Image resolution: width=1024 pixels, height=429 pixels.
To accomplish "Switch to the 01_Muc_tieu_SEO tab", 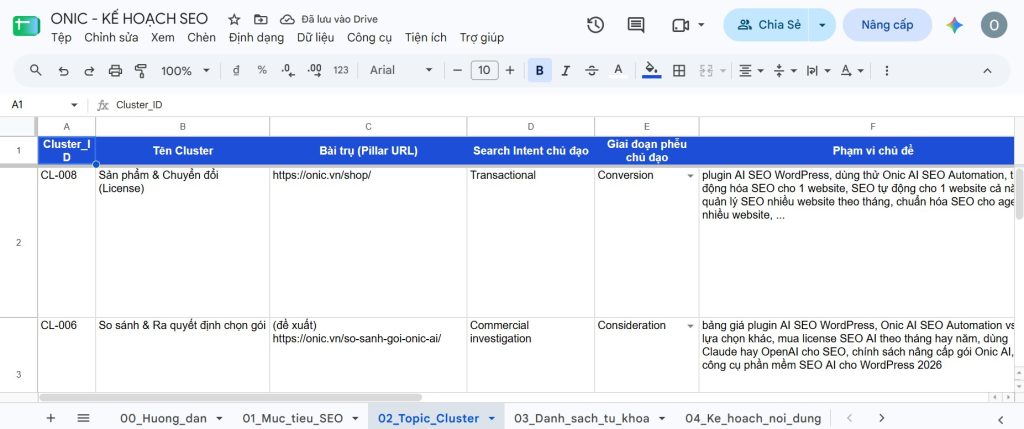I will (295, 418).
